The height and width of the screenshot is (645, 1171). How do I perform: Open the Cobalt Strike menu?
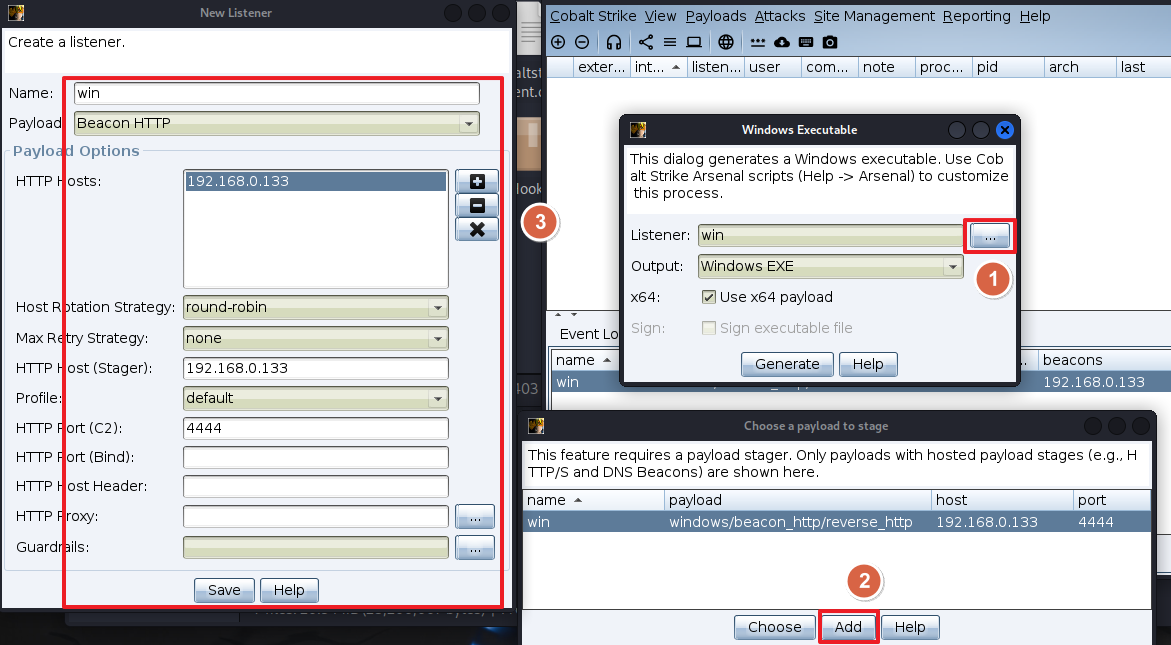[593, 16]
